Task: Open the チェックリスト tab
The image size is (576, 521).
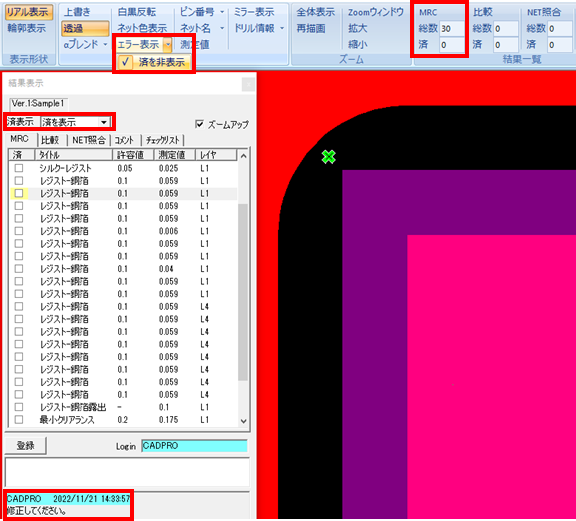Action: tap(162, 140)
